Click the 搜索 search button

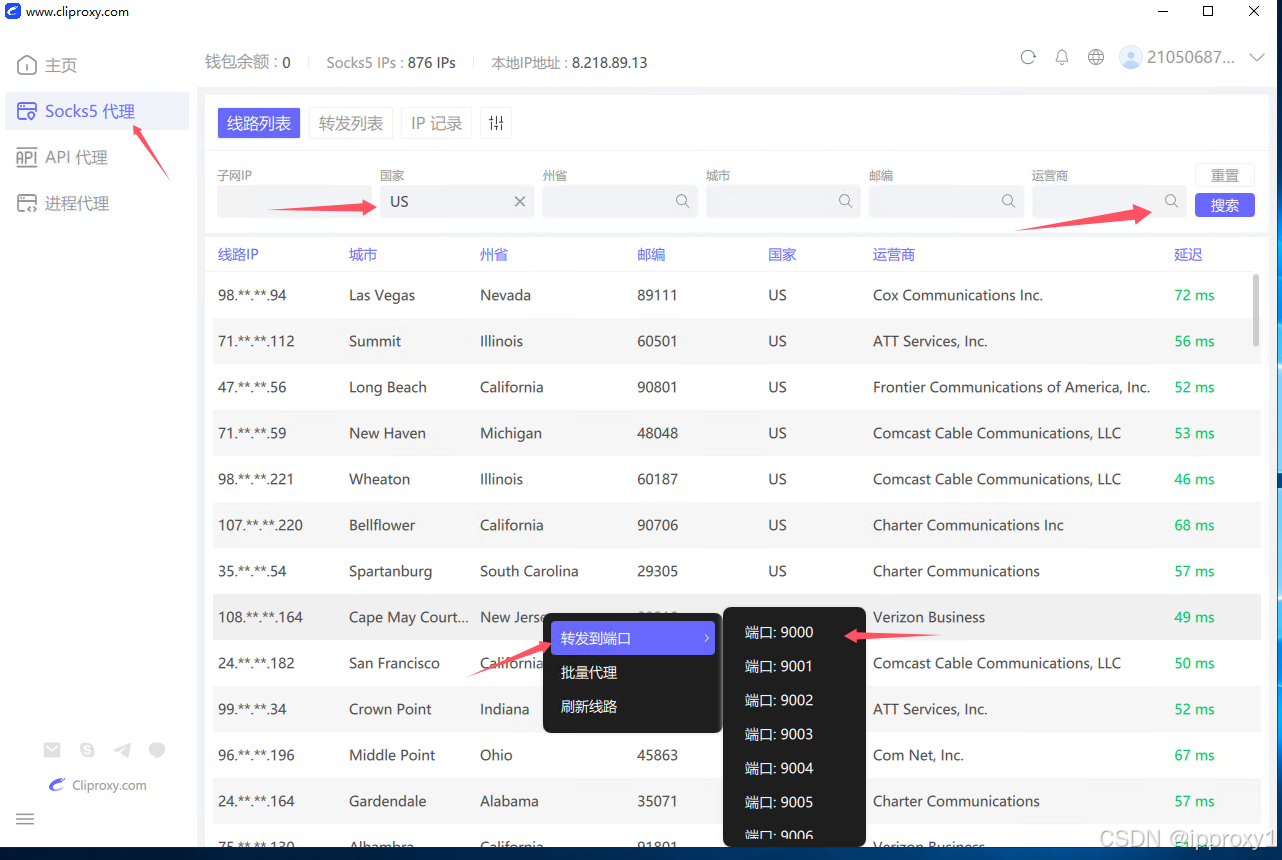1225,205
